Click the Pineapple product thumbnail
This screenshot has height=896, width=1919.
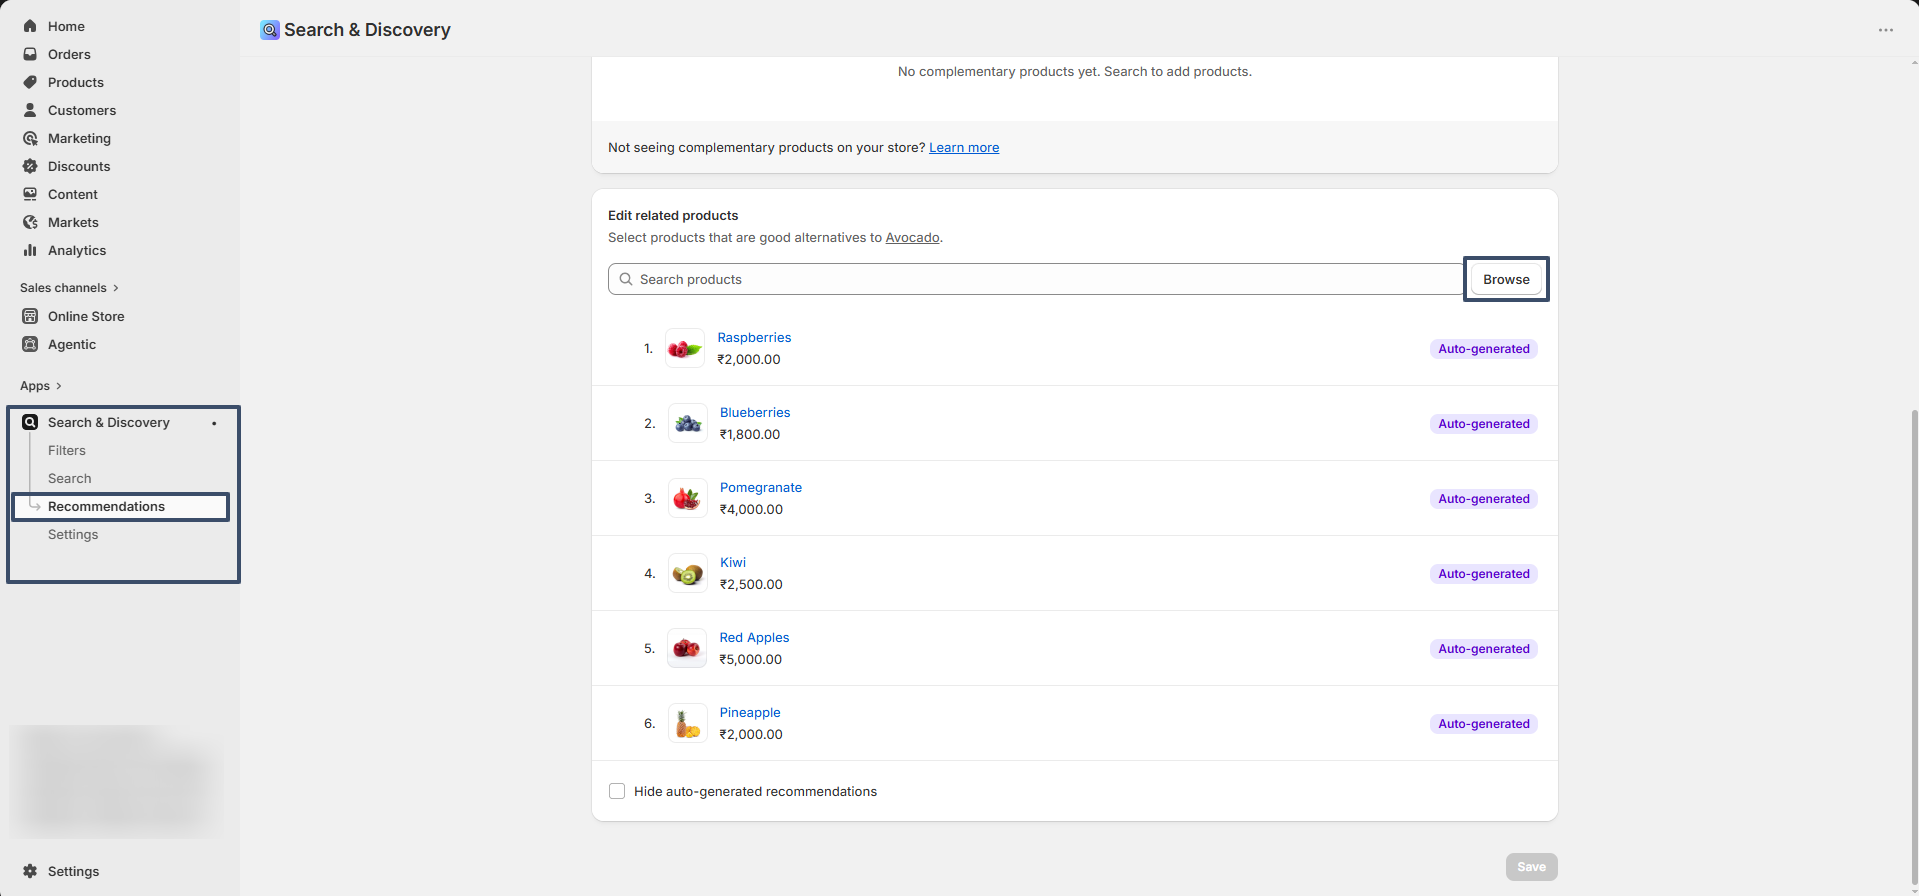pyautogui.click(x=688, y=723)
